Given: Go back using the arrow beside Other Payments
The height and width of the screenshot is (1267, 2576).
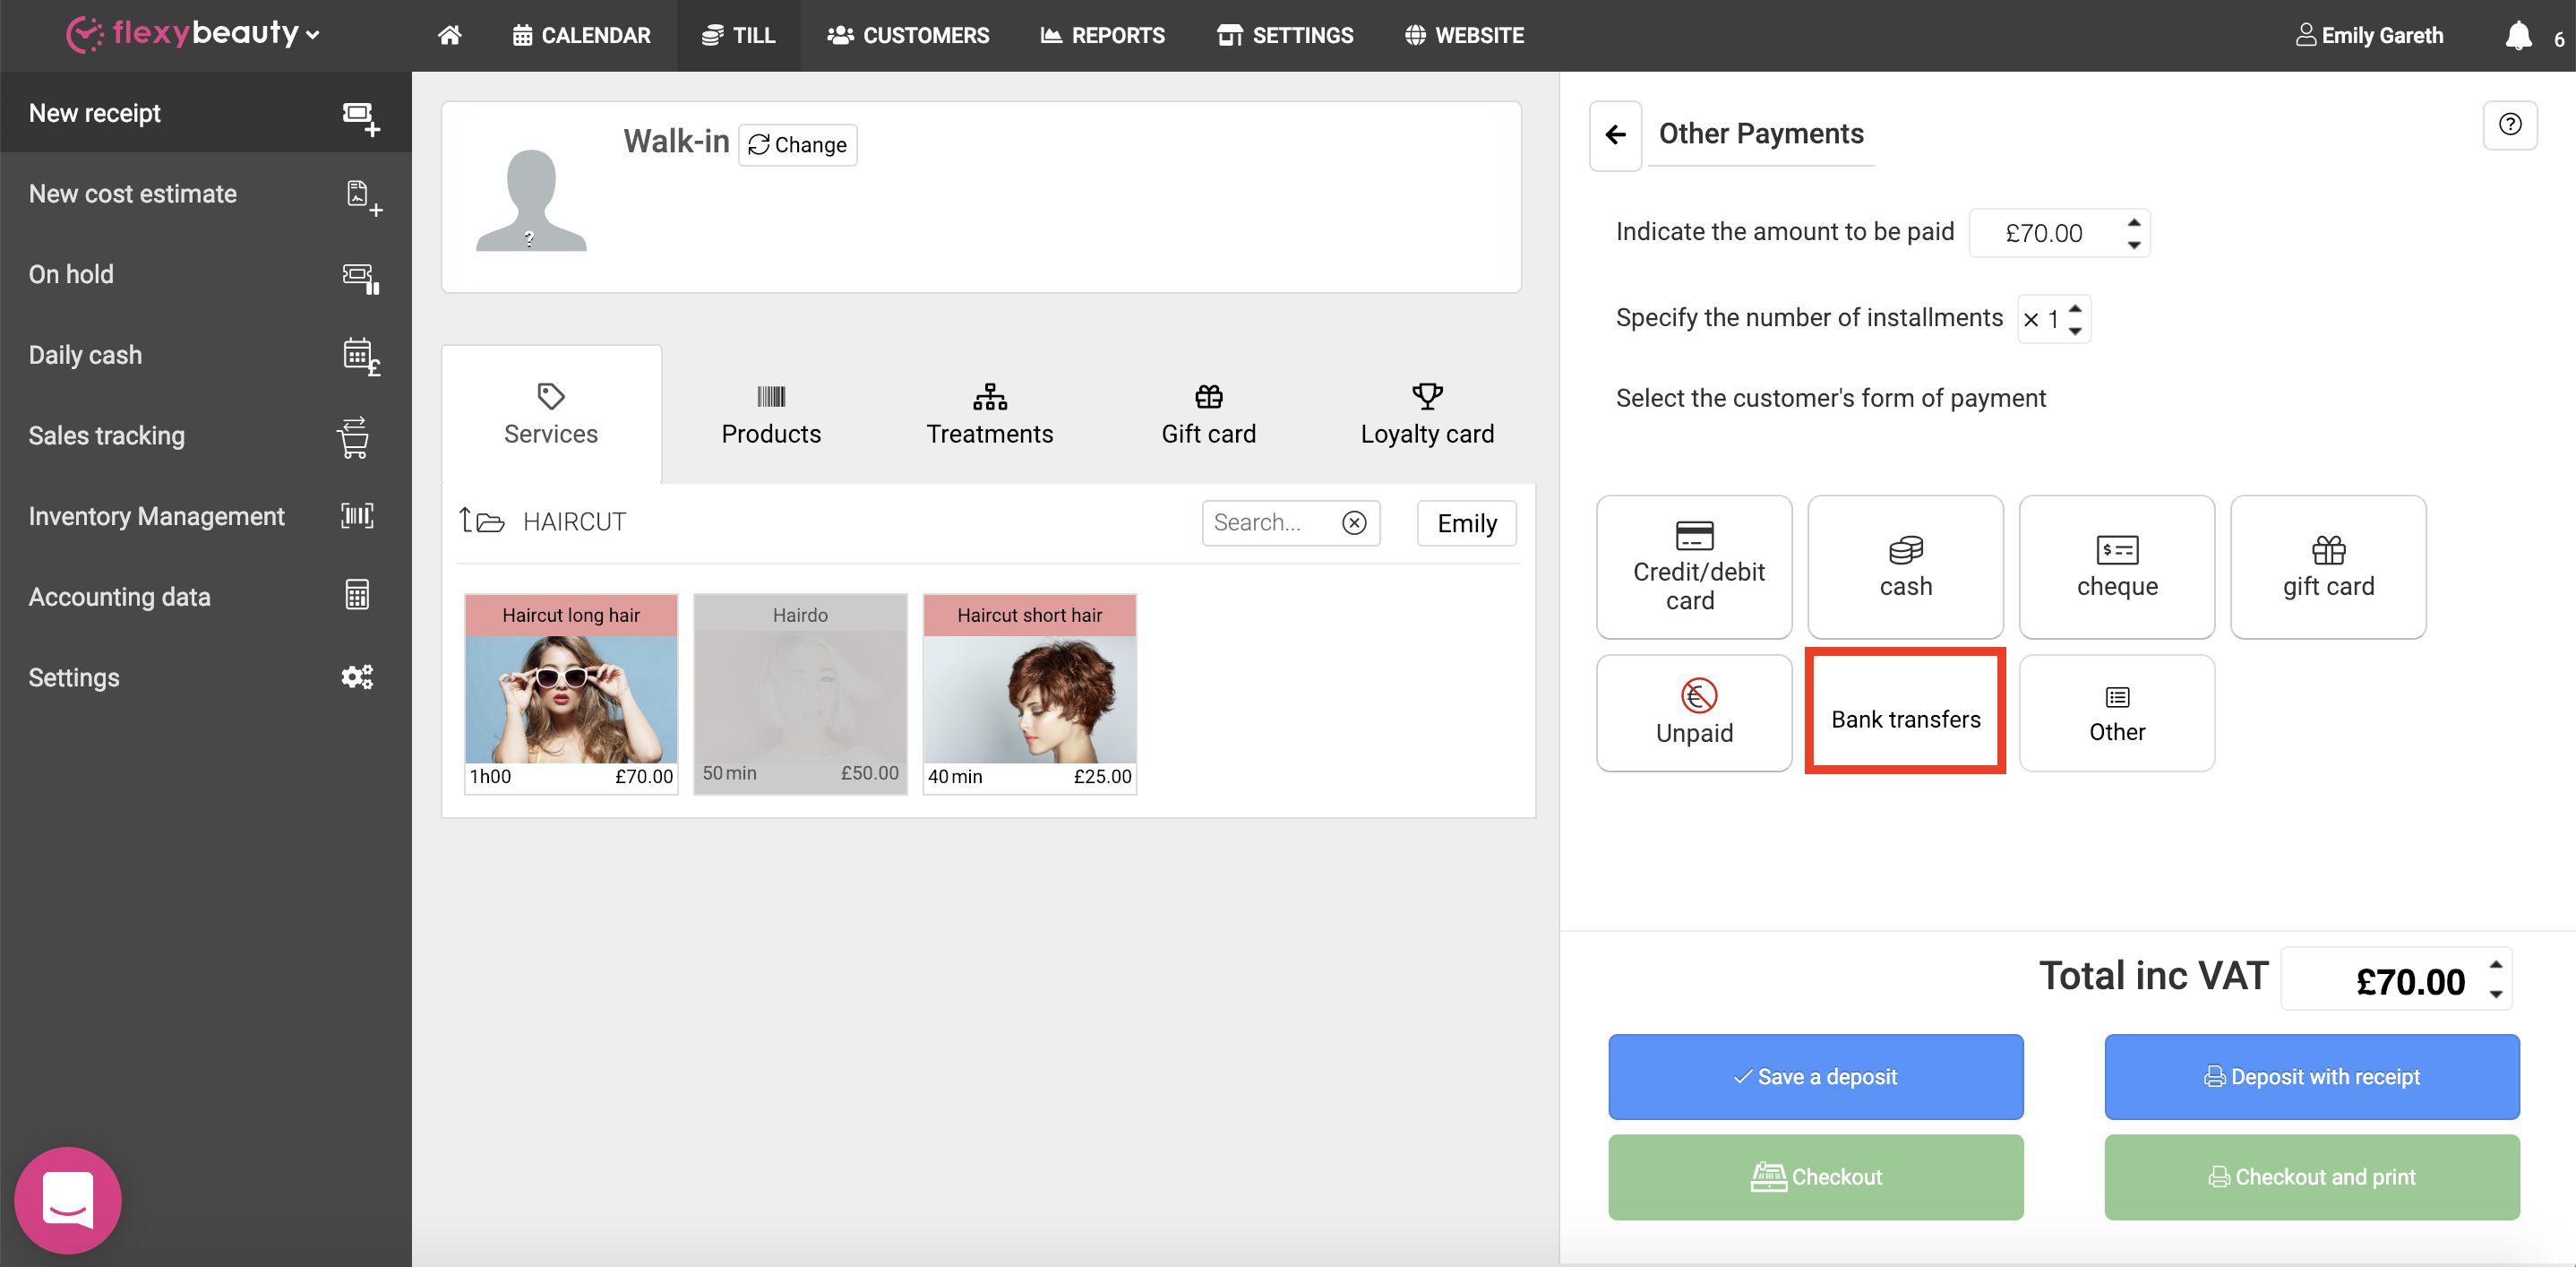Looking at the screenshot, I should coord(1615,135).
